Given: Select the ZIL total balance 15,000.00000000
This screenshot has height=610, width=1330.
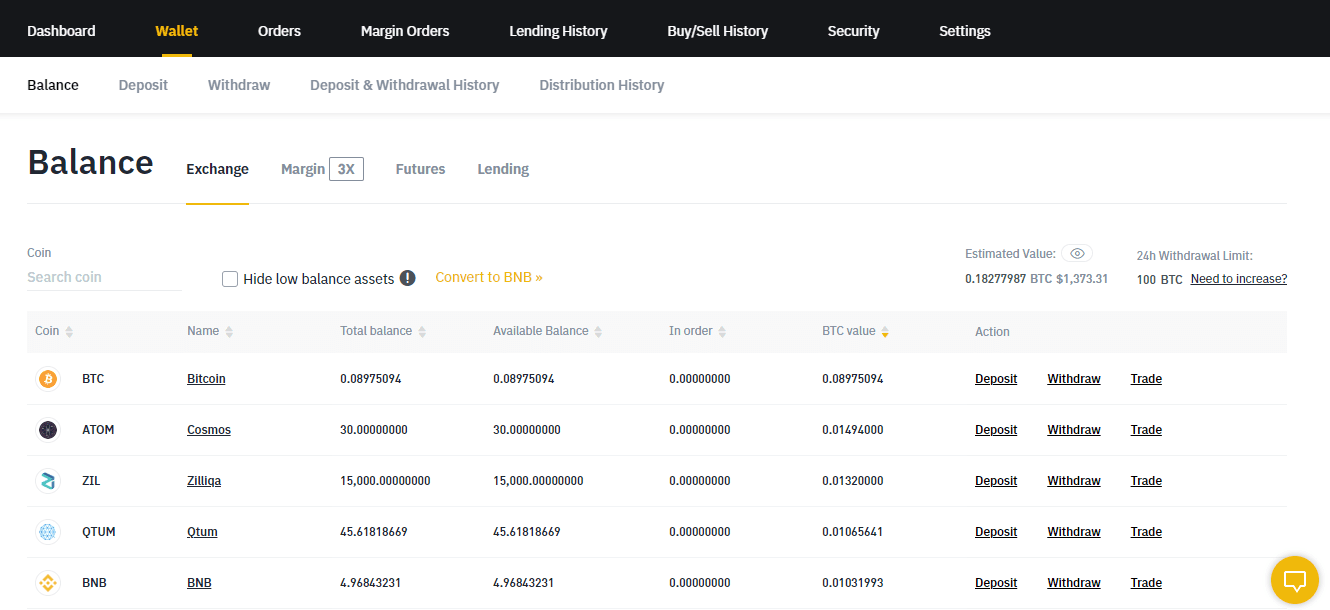Looking at the screenshot, I should click(385, 481).
